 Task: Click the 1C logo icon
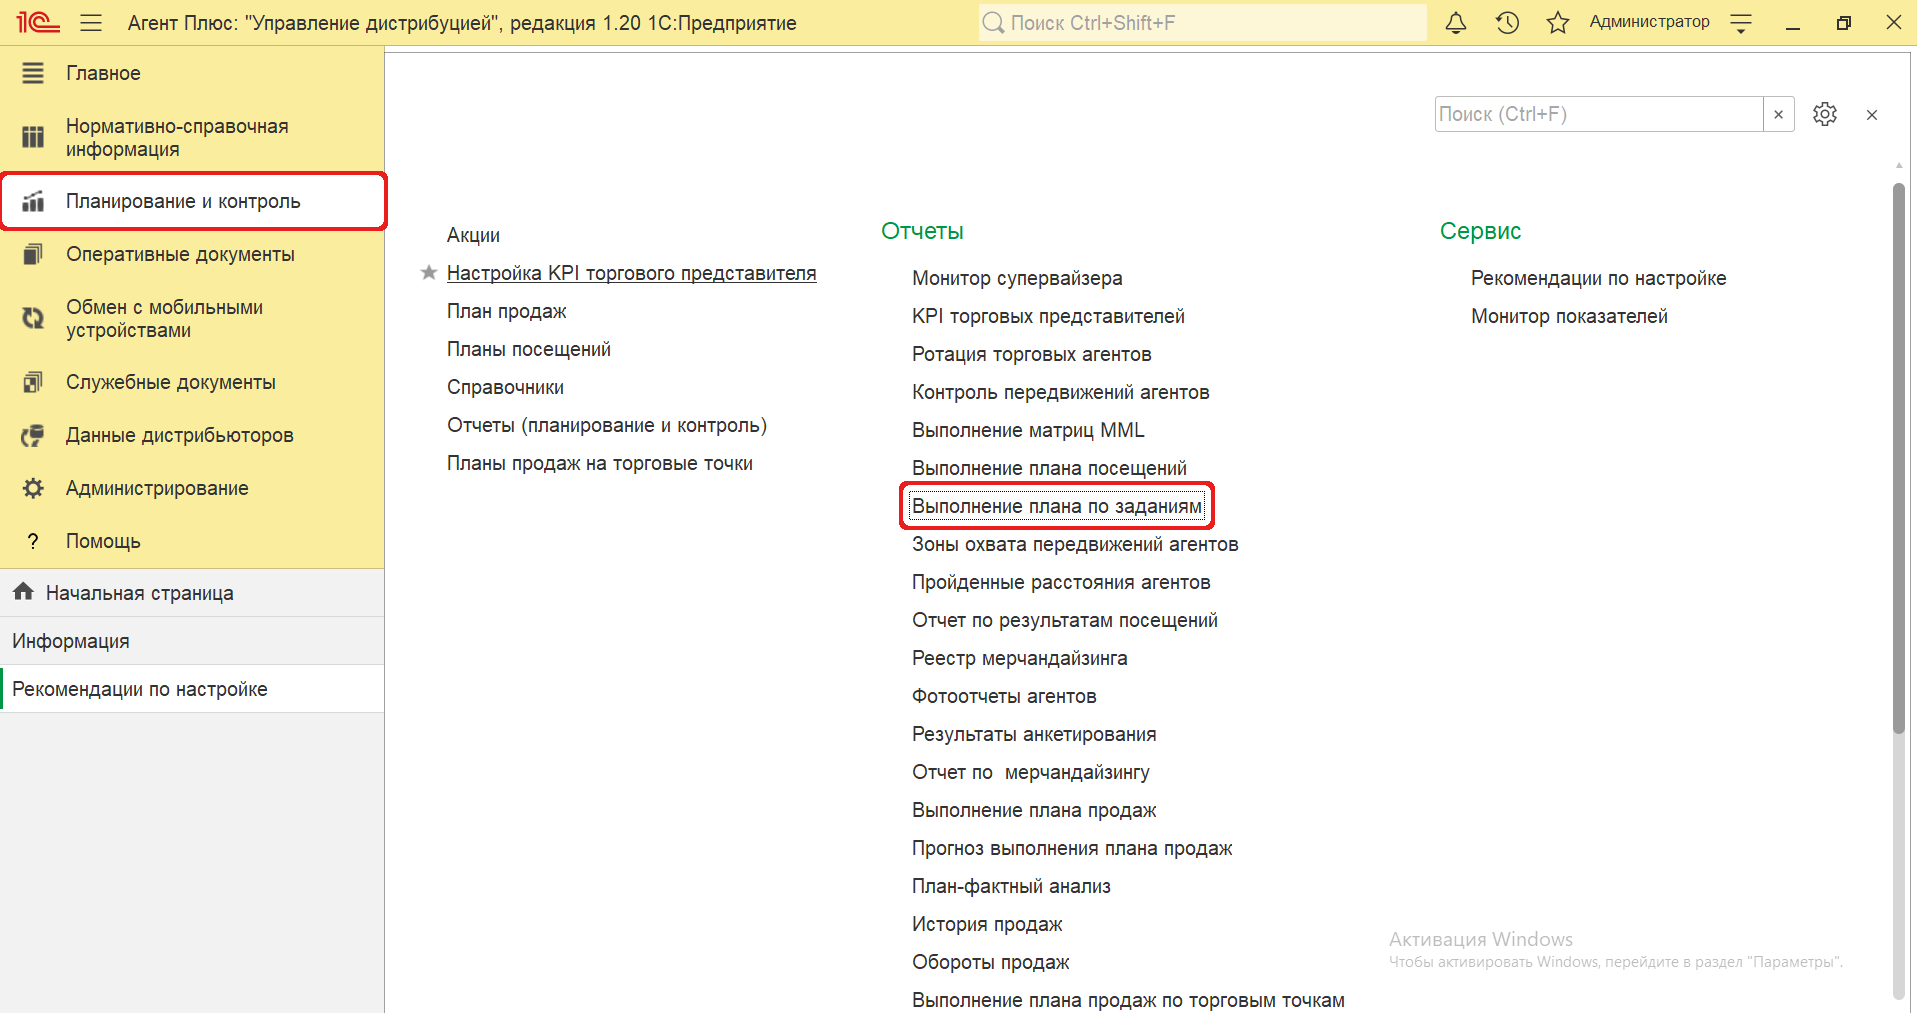(x=38, y=22)
